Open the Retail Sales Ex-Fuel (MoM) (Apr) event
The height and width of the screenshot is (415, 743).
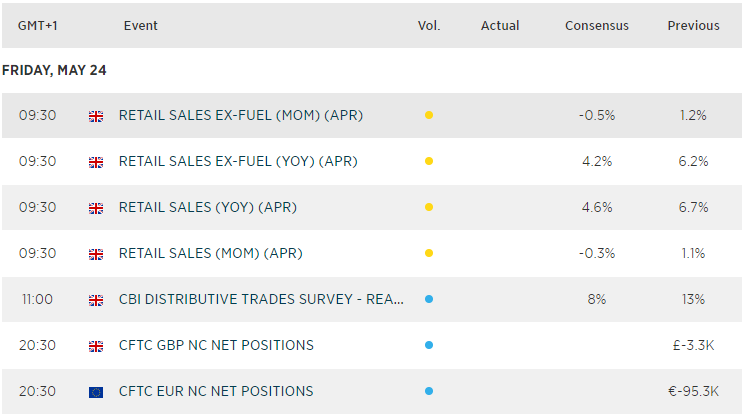(240, 116)
